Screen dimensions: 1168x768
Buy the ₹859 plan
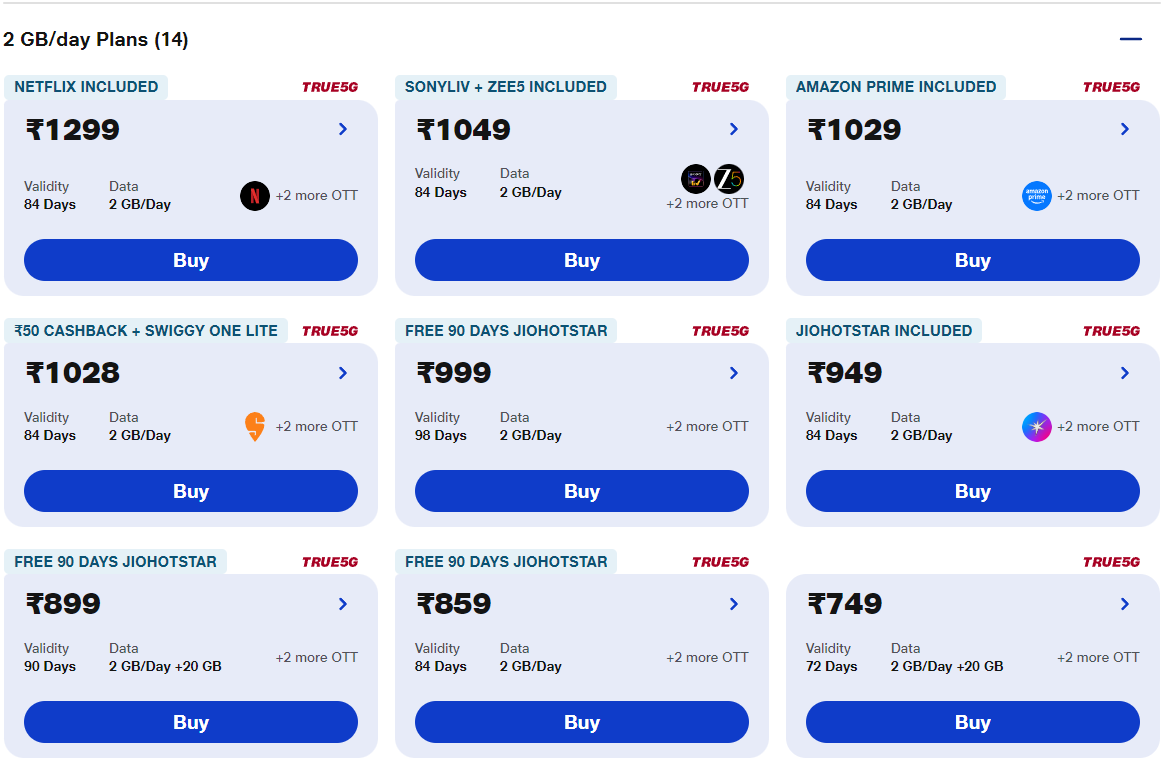pos(582,722)
